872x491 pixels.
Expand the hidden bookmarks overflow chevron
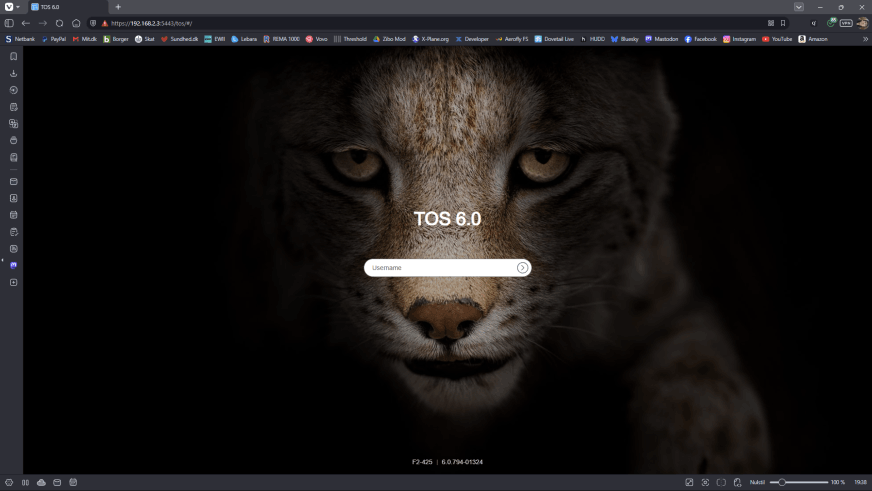pyautogui.click(x=865, y=39)
